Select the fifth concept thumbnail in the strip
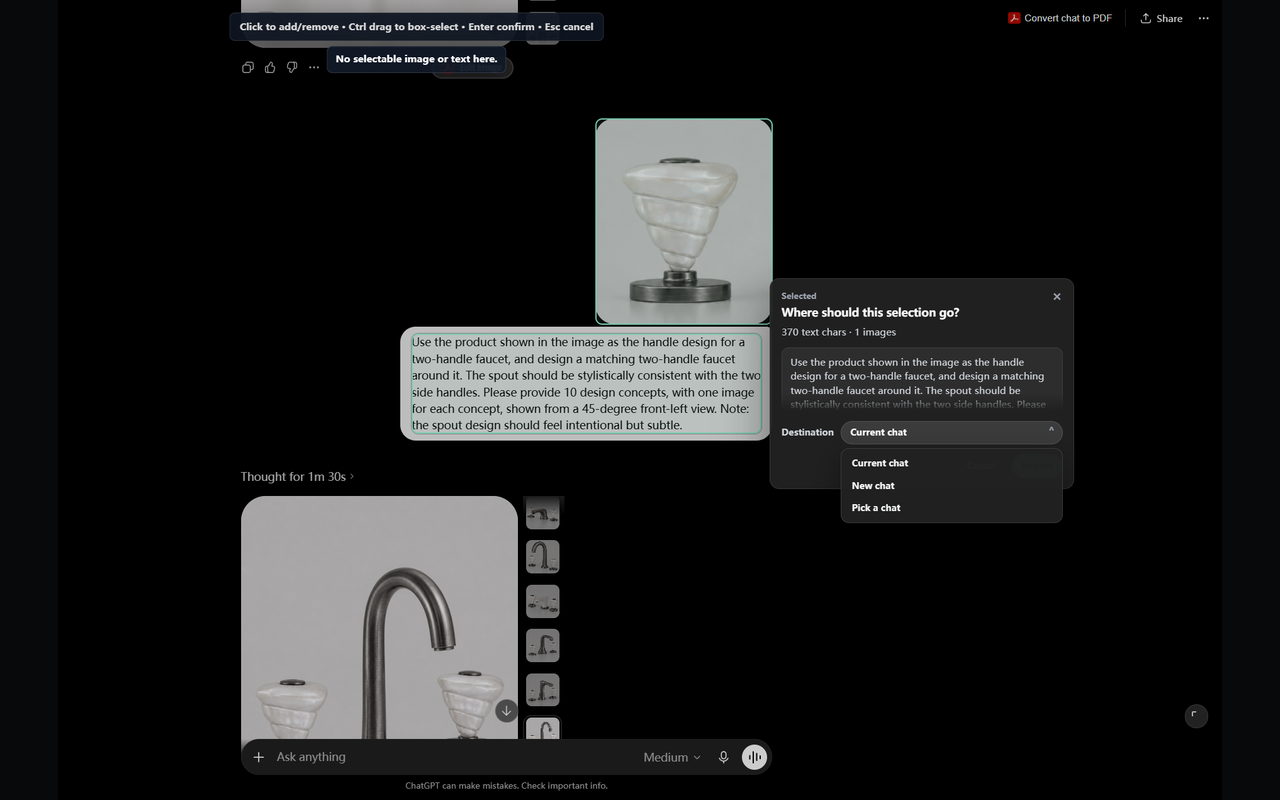The width and height of the screenshot is (1280, 800). [542, 689]
